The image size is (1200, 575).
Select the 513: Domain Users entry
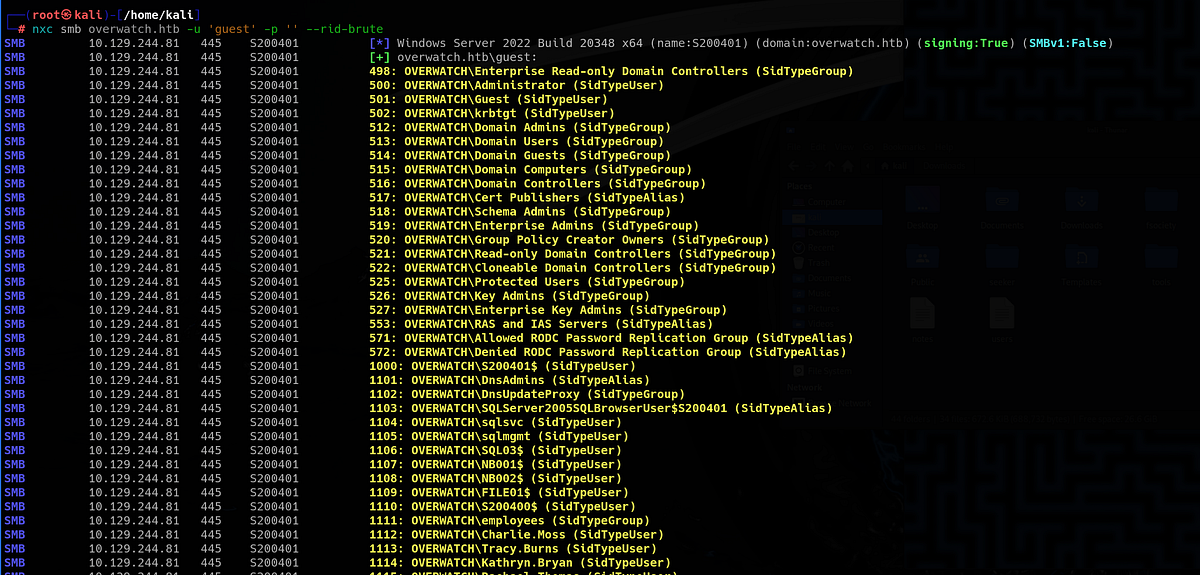point(516,142)
